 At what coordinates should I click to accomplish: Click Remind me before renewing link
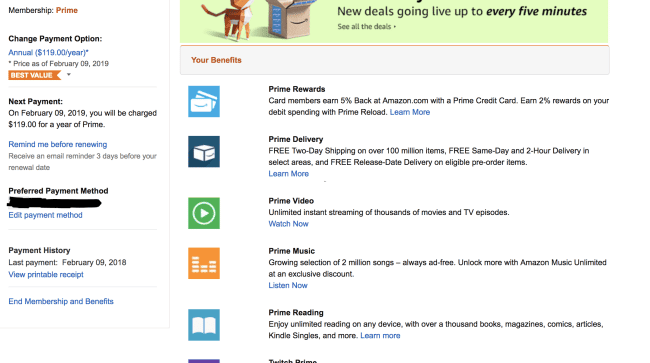pyautogui.click(x=58, y=144)
